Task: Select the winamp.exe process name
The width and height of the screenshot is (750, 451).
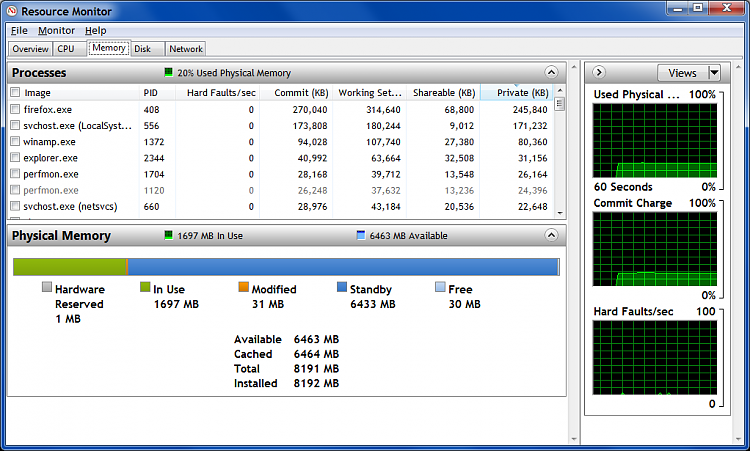Action: 49,142
